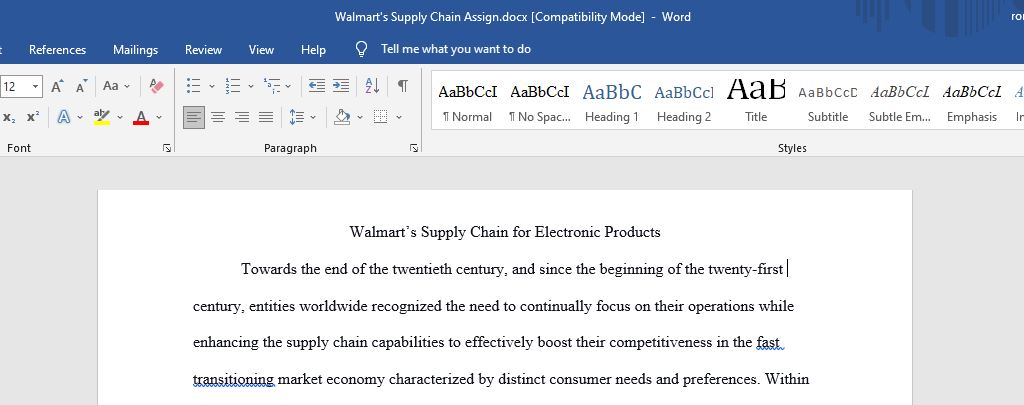Open the References tab
This screenshot has width=1024, height=405.
(57, 50)
